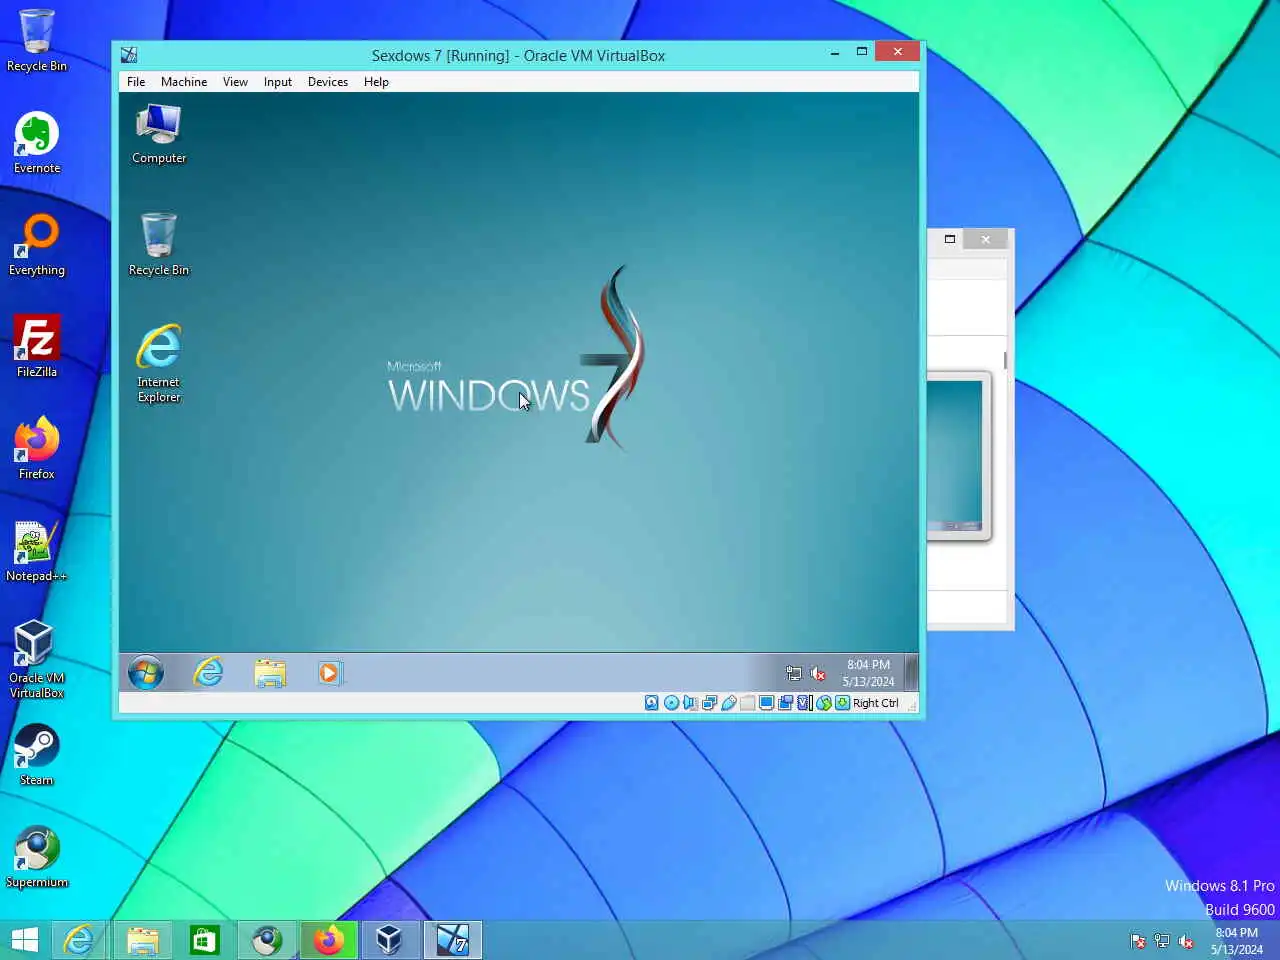Image resolution: width=1280 pixels, height=960 pixels.
Task: Maximize the background VirtualBox Manager window
Action: (x=950, y=239)
